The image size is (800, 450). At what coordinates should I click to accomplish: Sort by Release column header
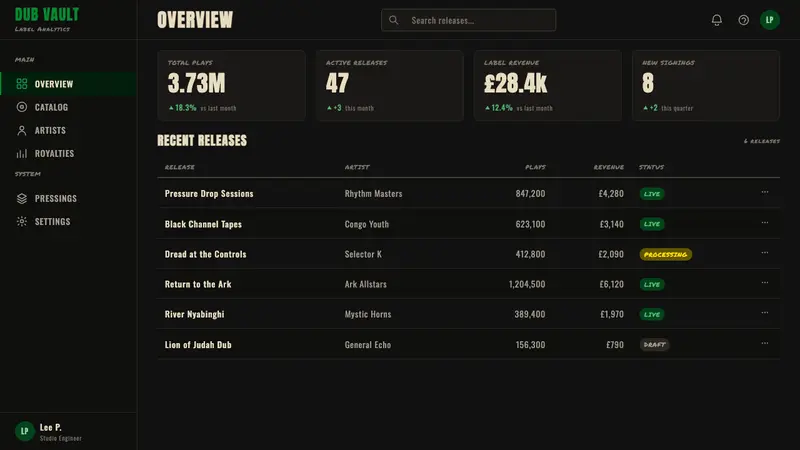(180, 167)
